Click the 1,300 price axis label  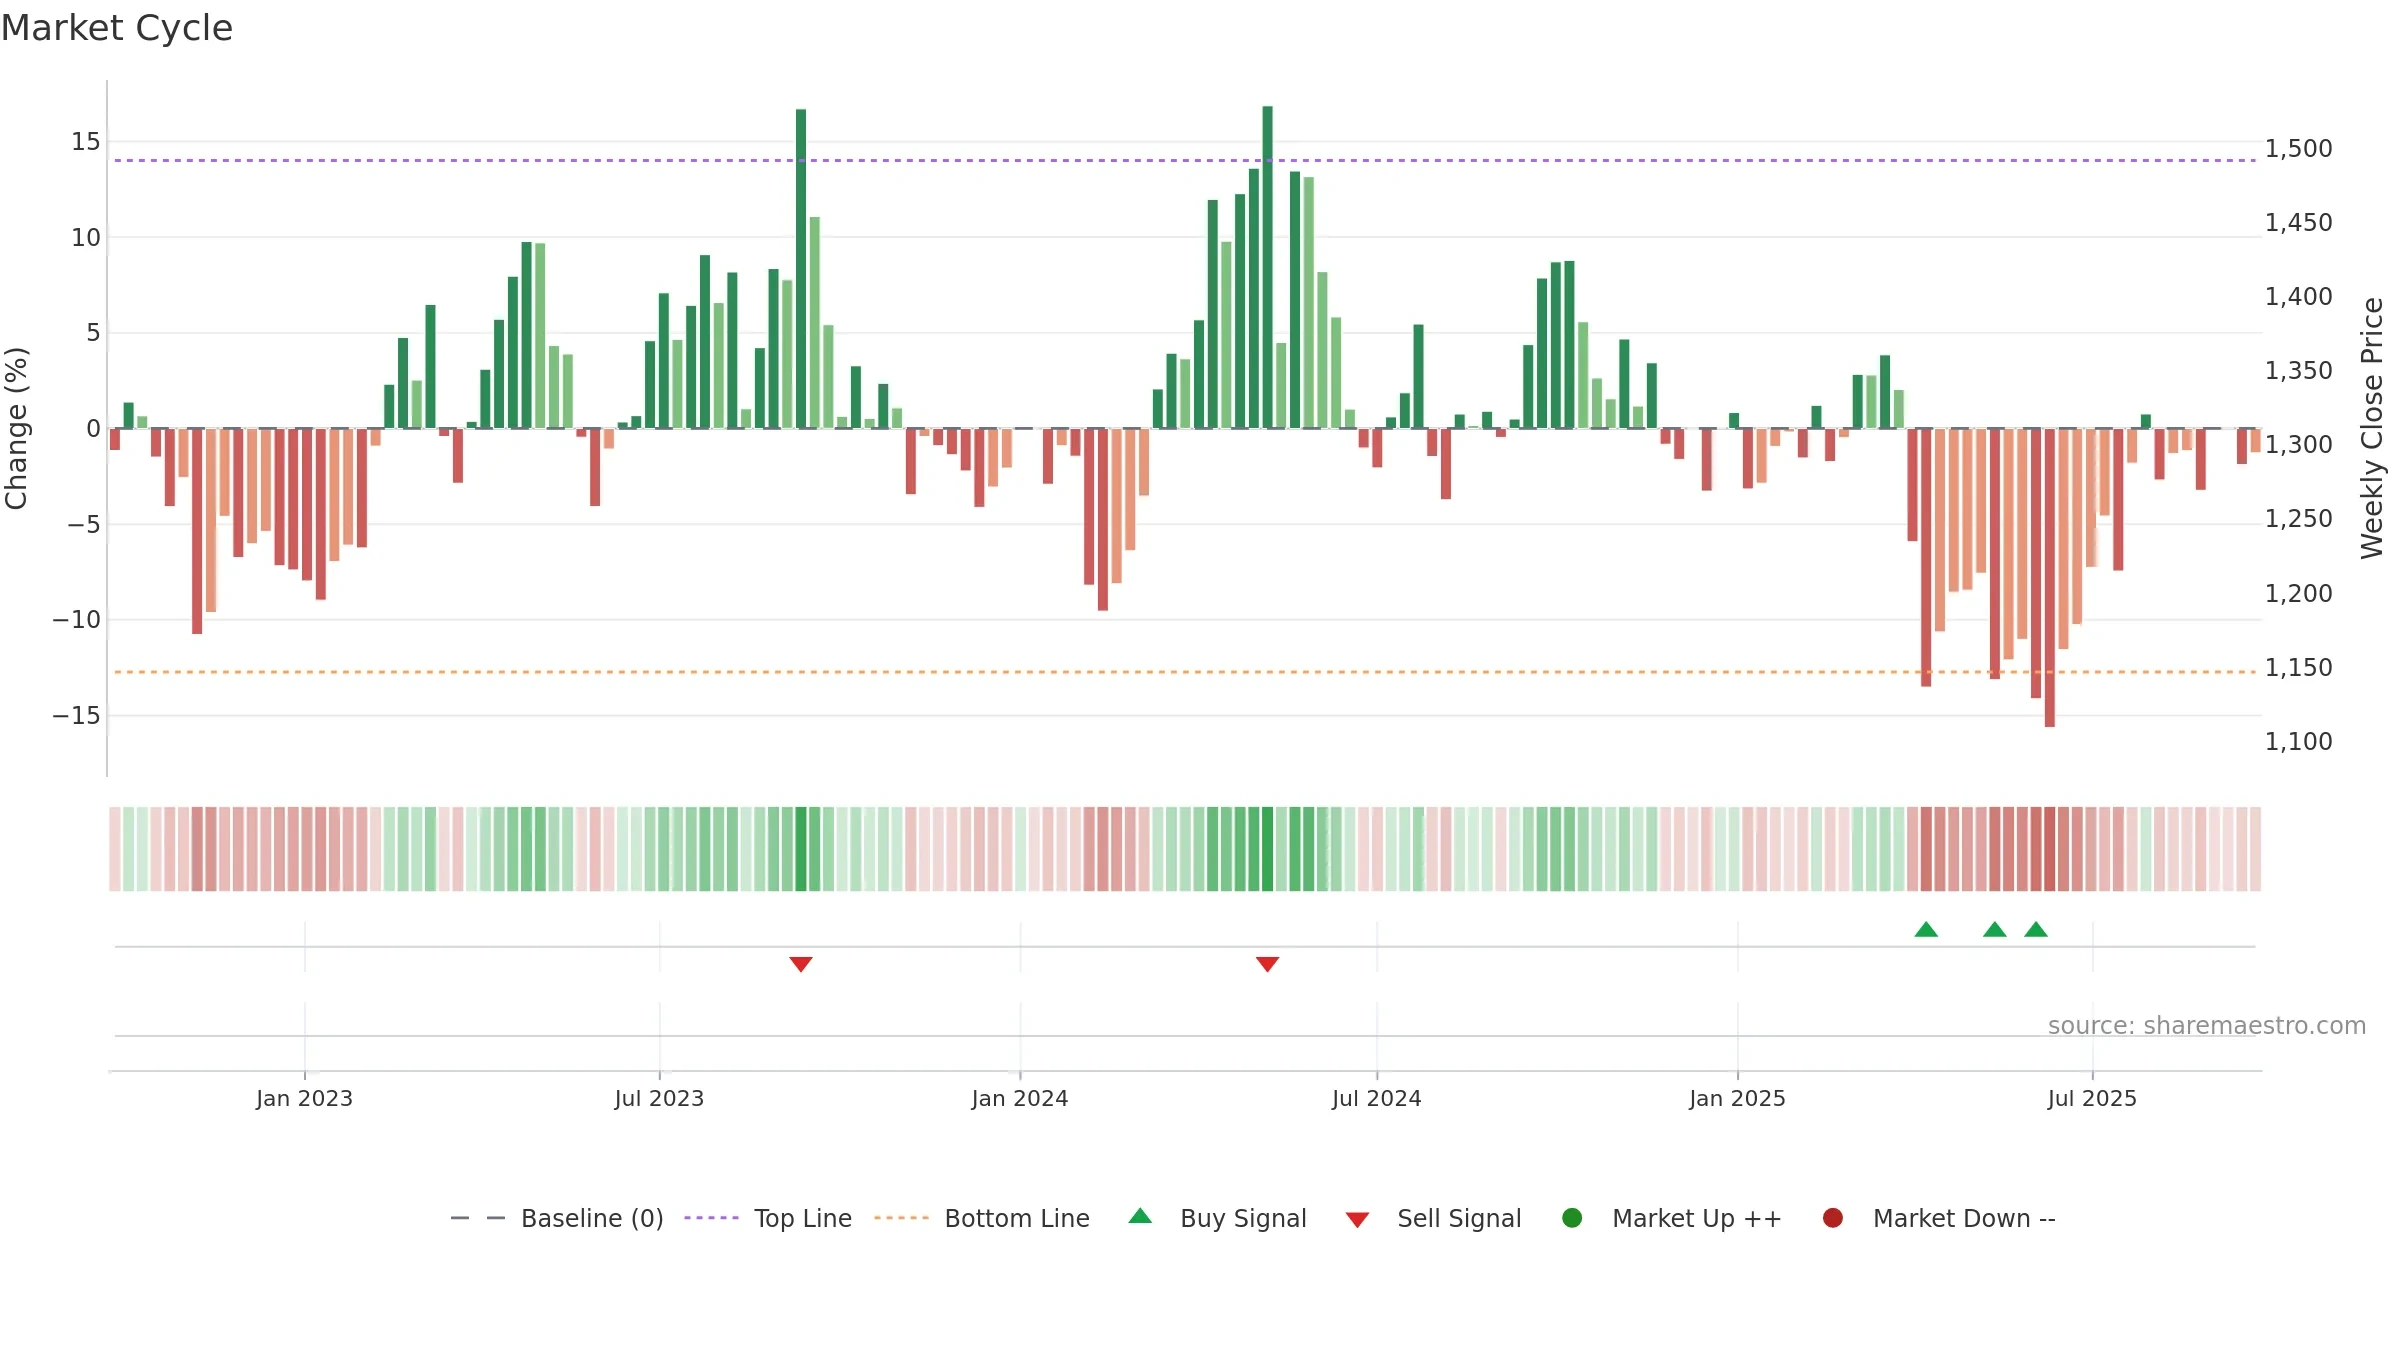[x=2298, y=445]
